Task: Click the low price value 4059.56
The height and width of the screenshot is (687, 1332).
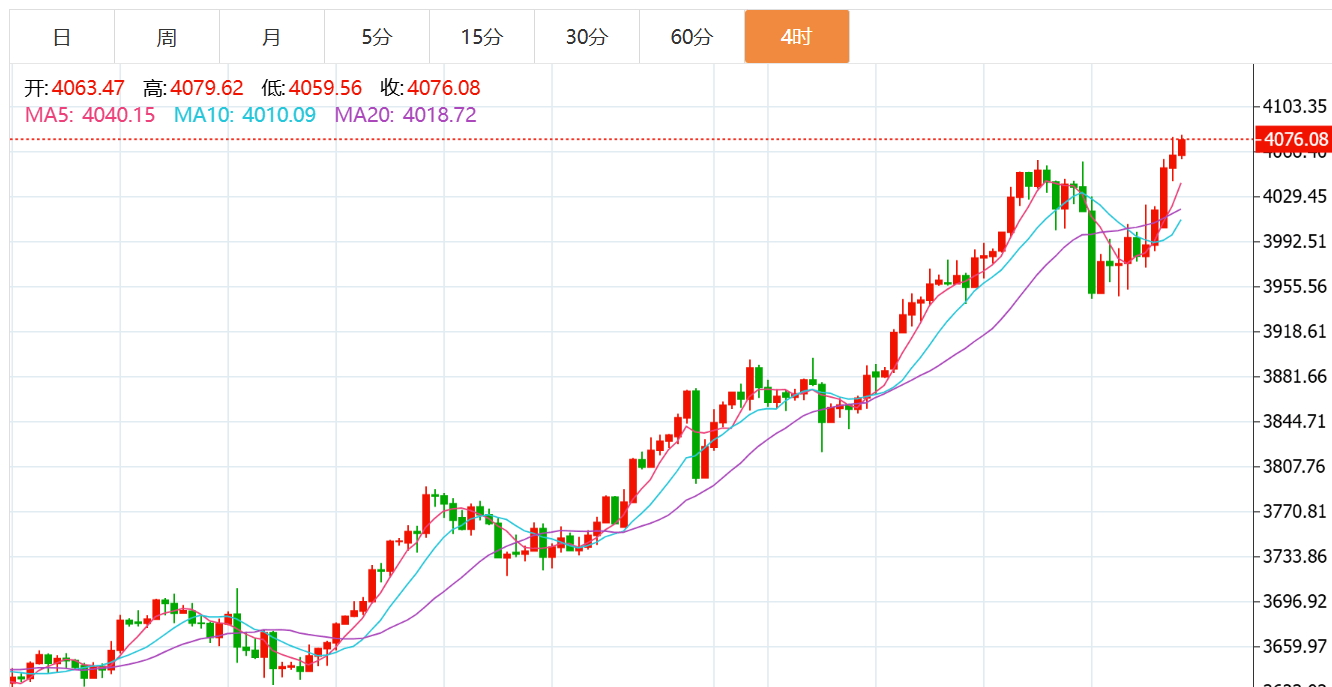Action: (325, 88)
